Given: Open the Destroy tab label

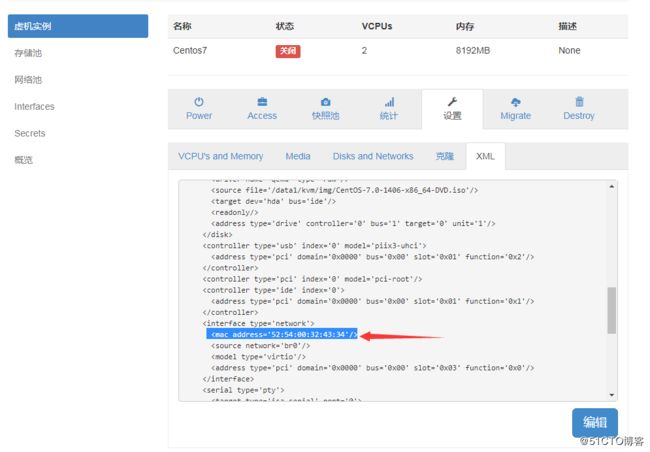Looking at the screenshot, I should click(579, 116).
